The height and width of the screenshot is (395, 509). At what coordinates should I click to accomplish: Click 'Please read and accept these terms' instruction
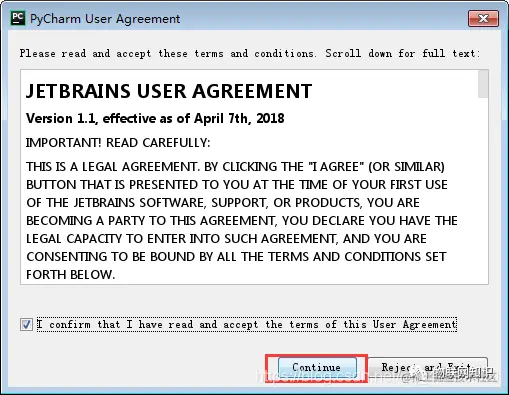(250, 53)
